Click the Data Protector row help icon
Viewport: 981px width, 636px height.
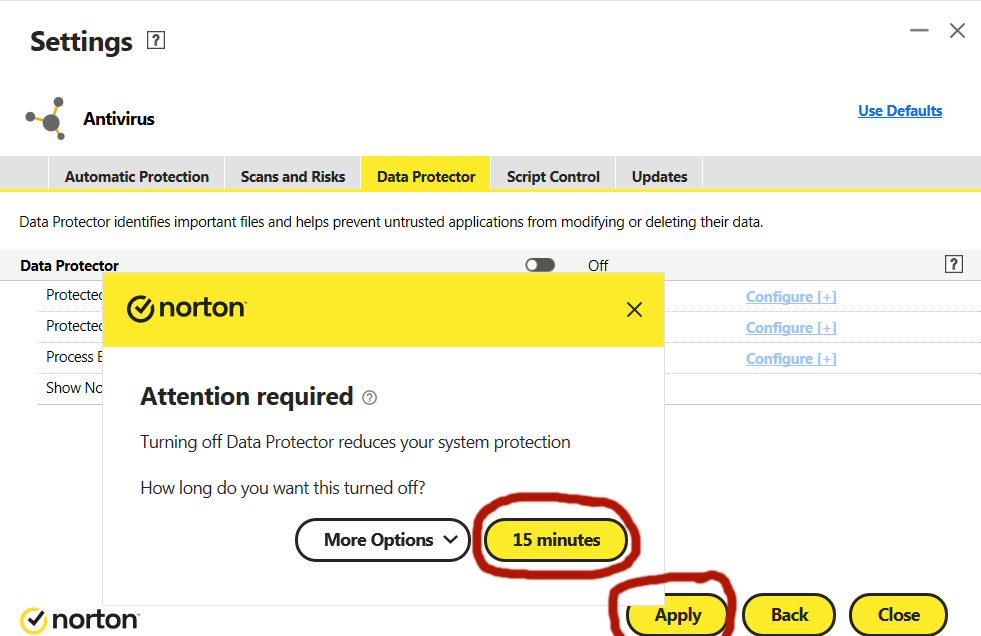pos(953,265)
